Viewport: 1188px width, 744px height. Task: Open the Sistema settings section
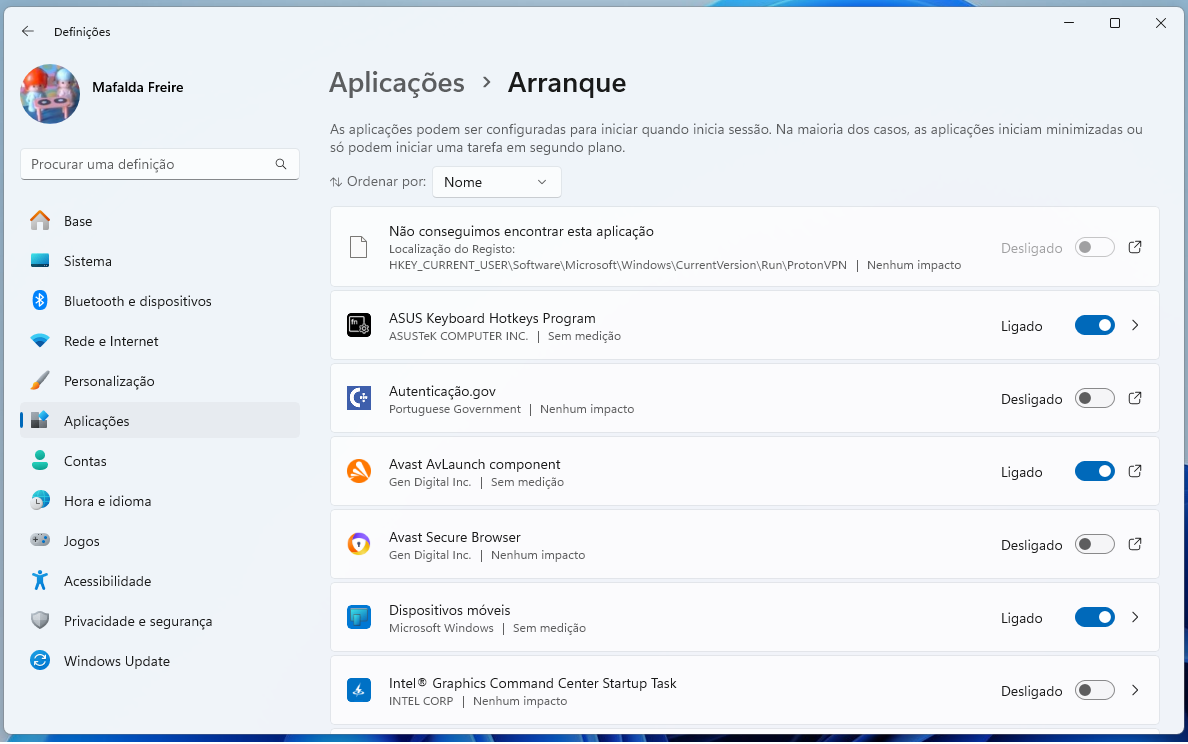click(160, 261)
